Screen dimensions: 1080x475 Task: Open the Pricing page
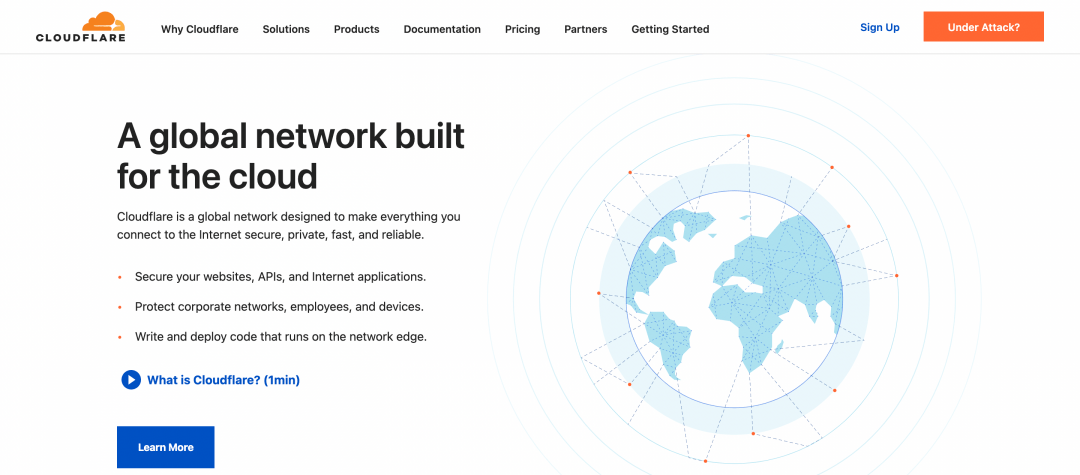click(x=522, y=29)
